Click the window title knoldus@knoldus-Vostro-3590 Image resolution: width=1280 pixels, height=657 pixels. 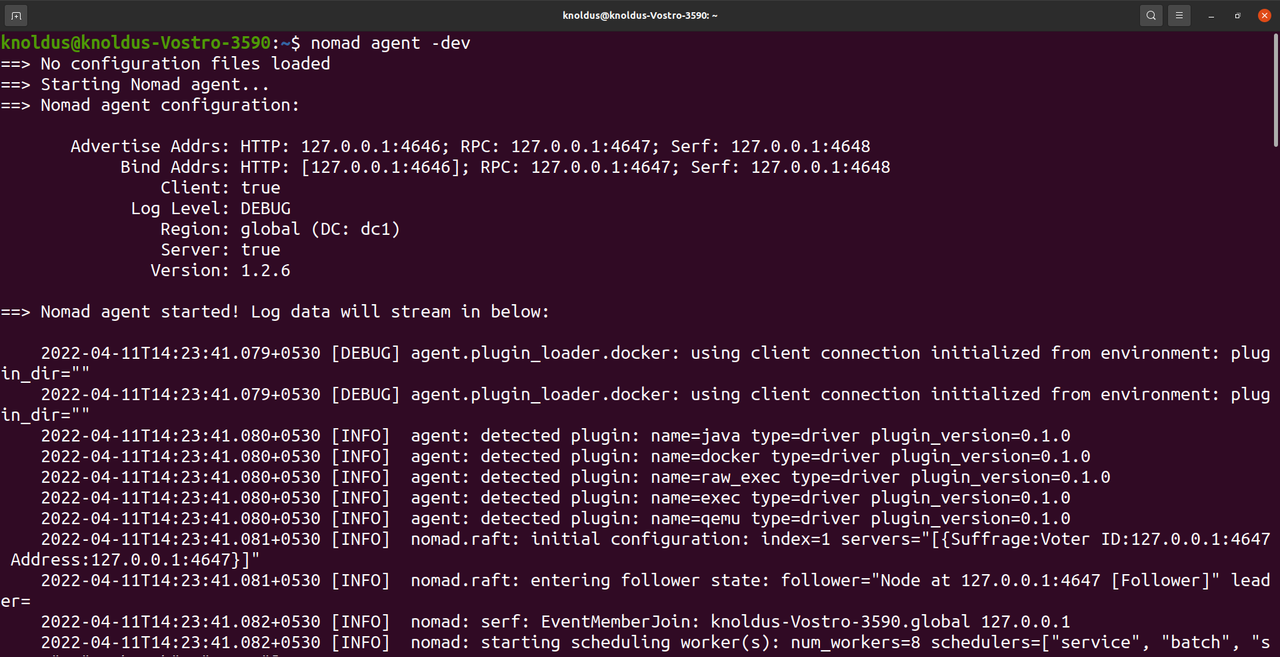640,15
